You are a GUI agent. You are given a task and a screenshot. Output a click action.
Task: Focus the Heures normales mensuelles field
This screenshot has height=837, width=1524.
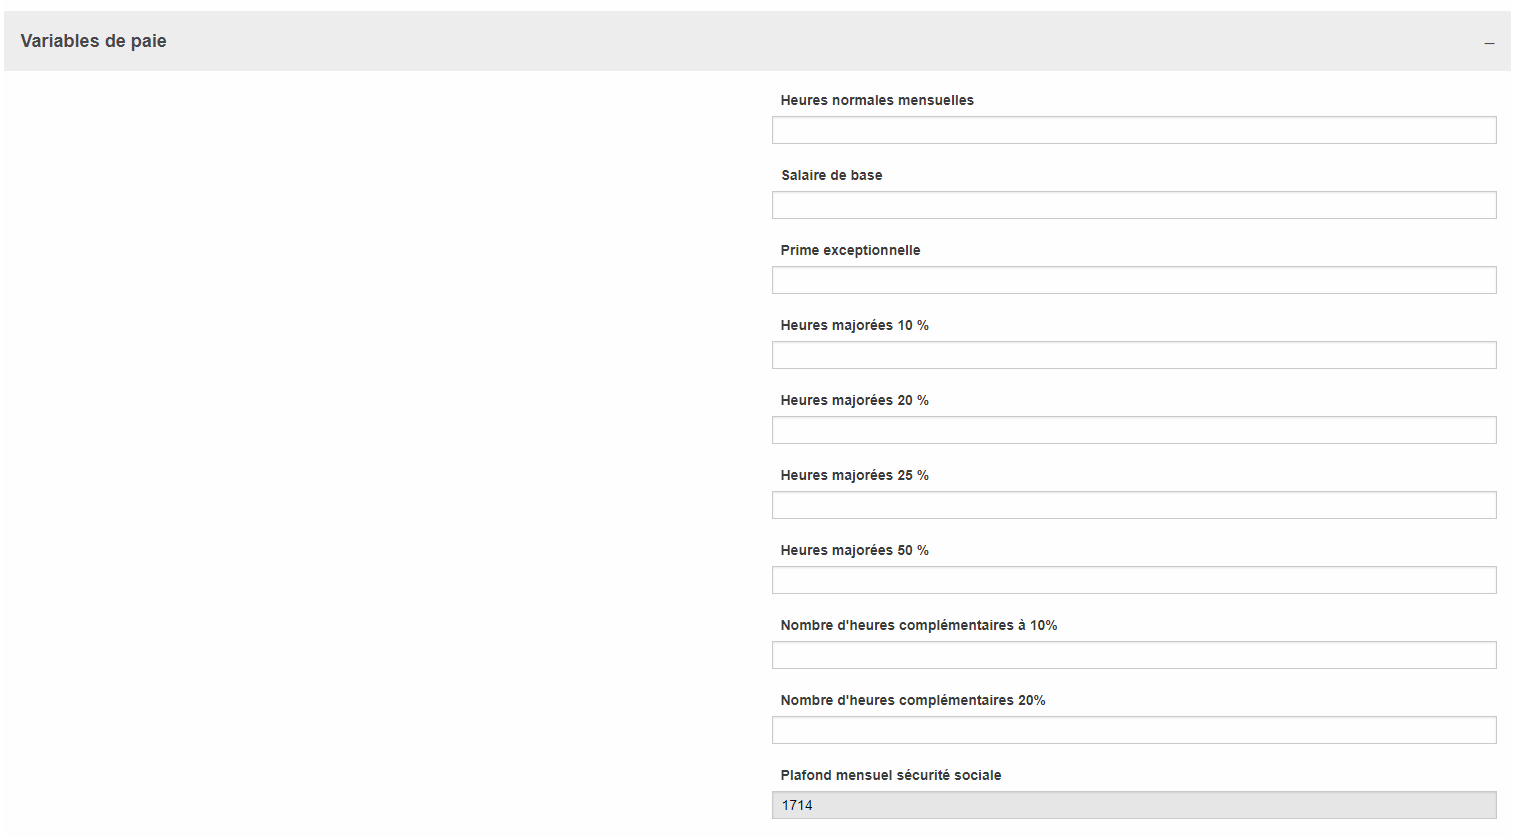1134,130
